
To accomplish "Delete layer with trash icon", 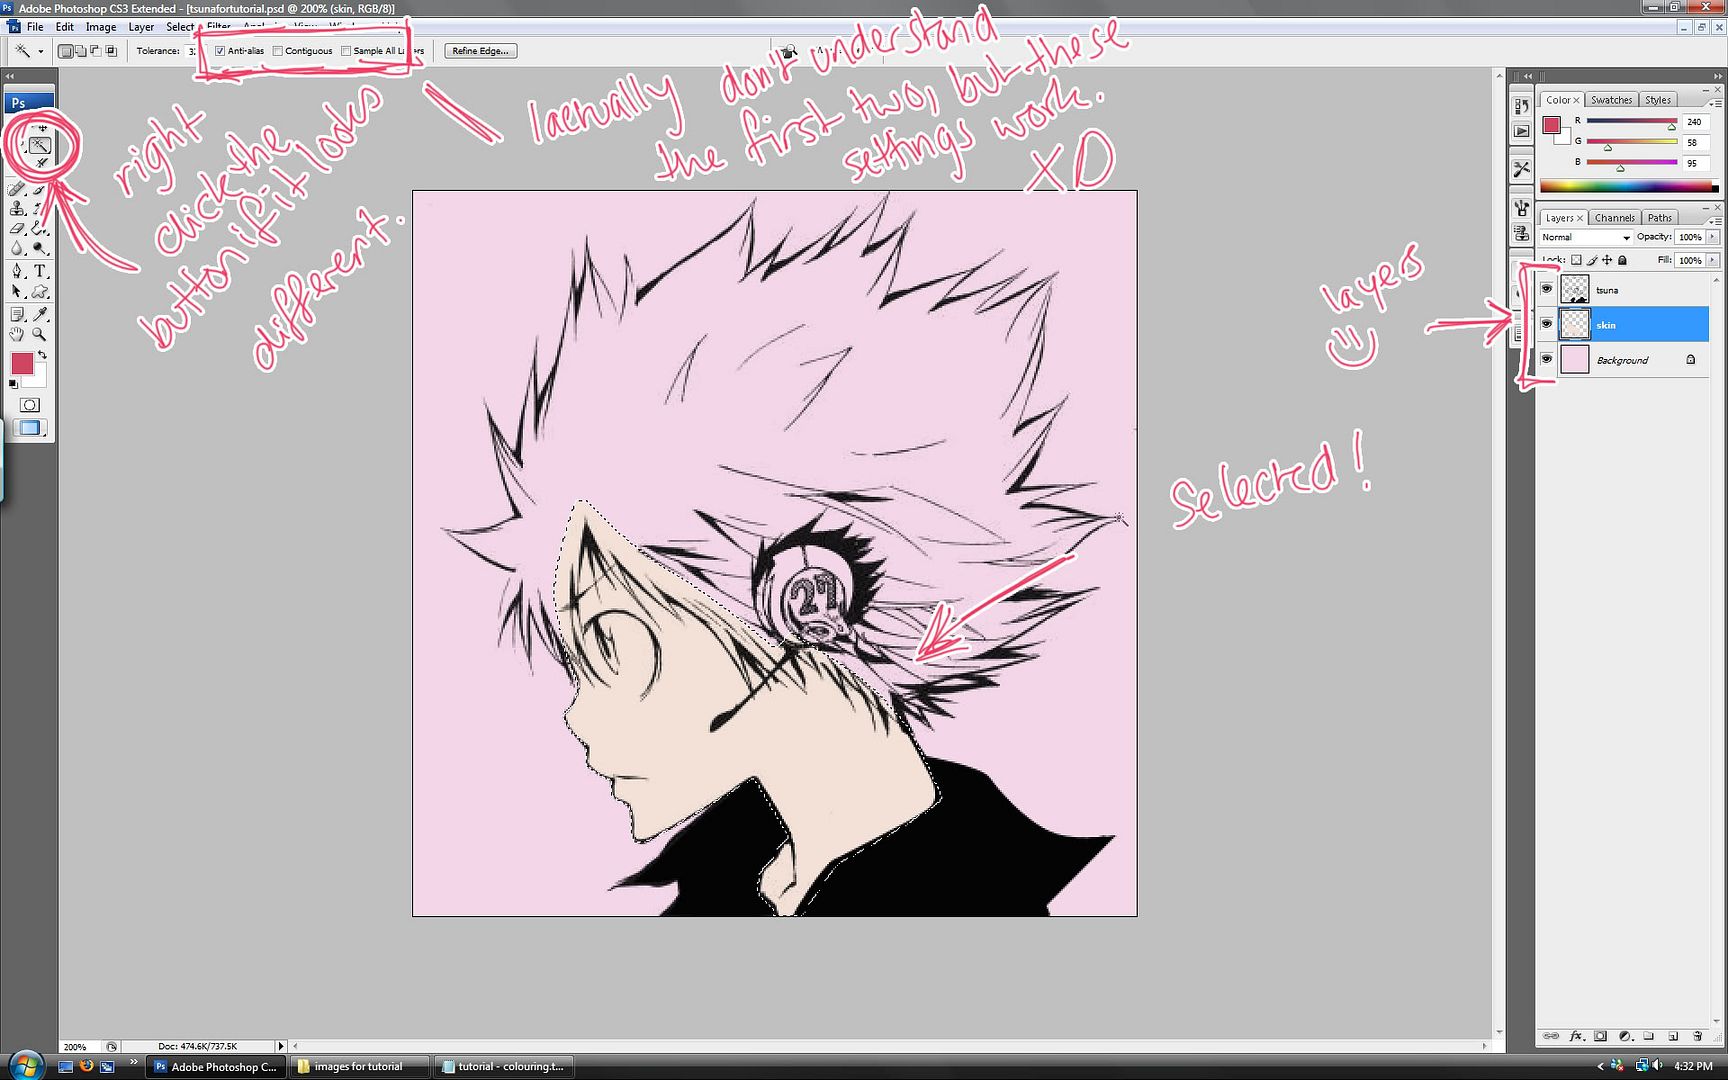I will [1697, 1036].
